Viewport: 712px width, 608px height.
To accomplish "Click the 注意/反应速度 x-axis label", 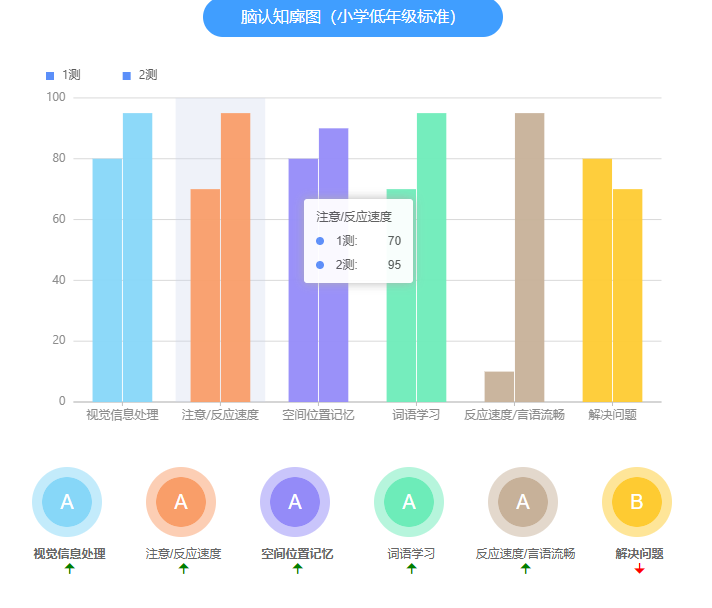I will pos(220,415).
